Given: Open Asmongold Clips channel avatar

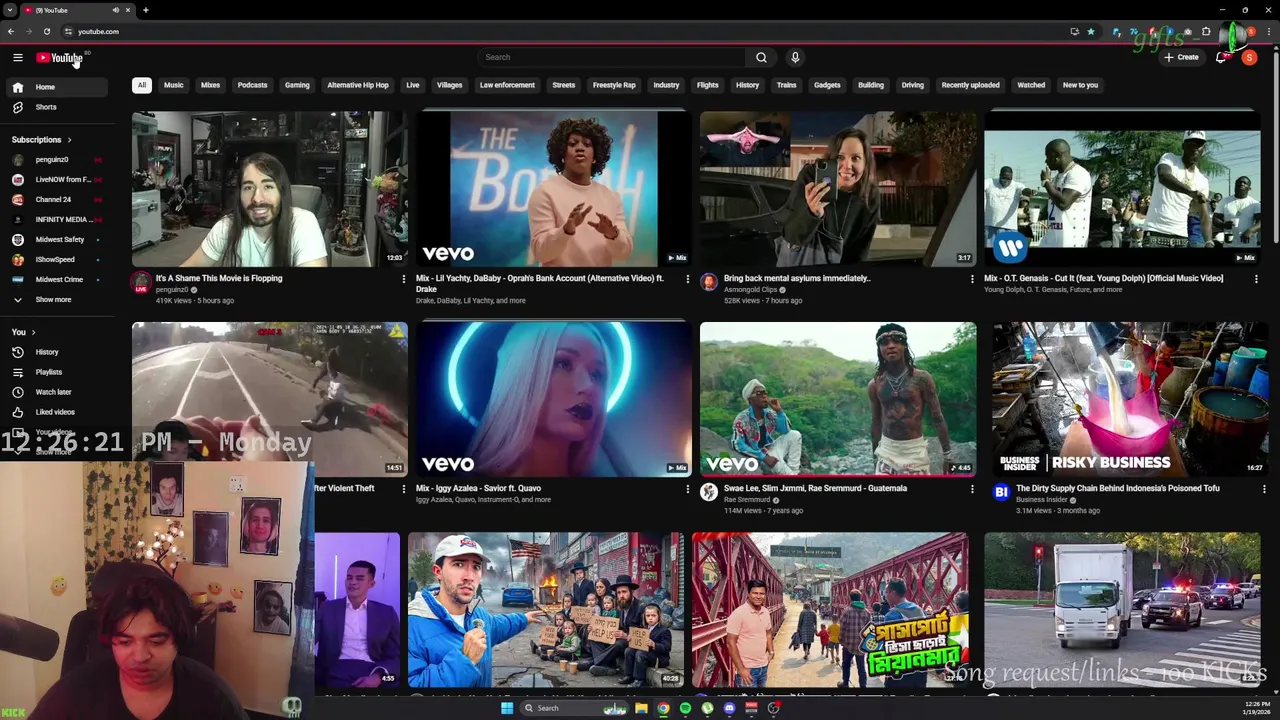Looking at the screenshot, I should 709,283.
